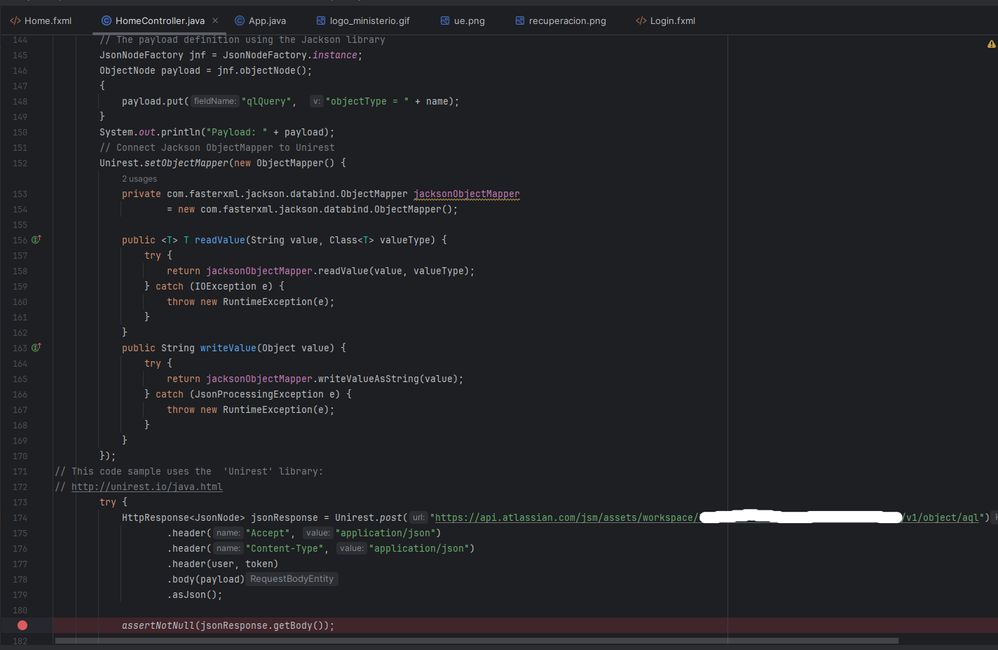Image resolution: width=998 pixels, height=650 pixels.
Task: Open the http://unirest.io/java.html link
Action: 146,486
